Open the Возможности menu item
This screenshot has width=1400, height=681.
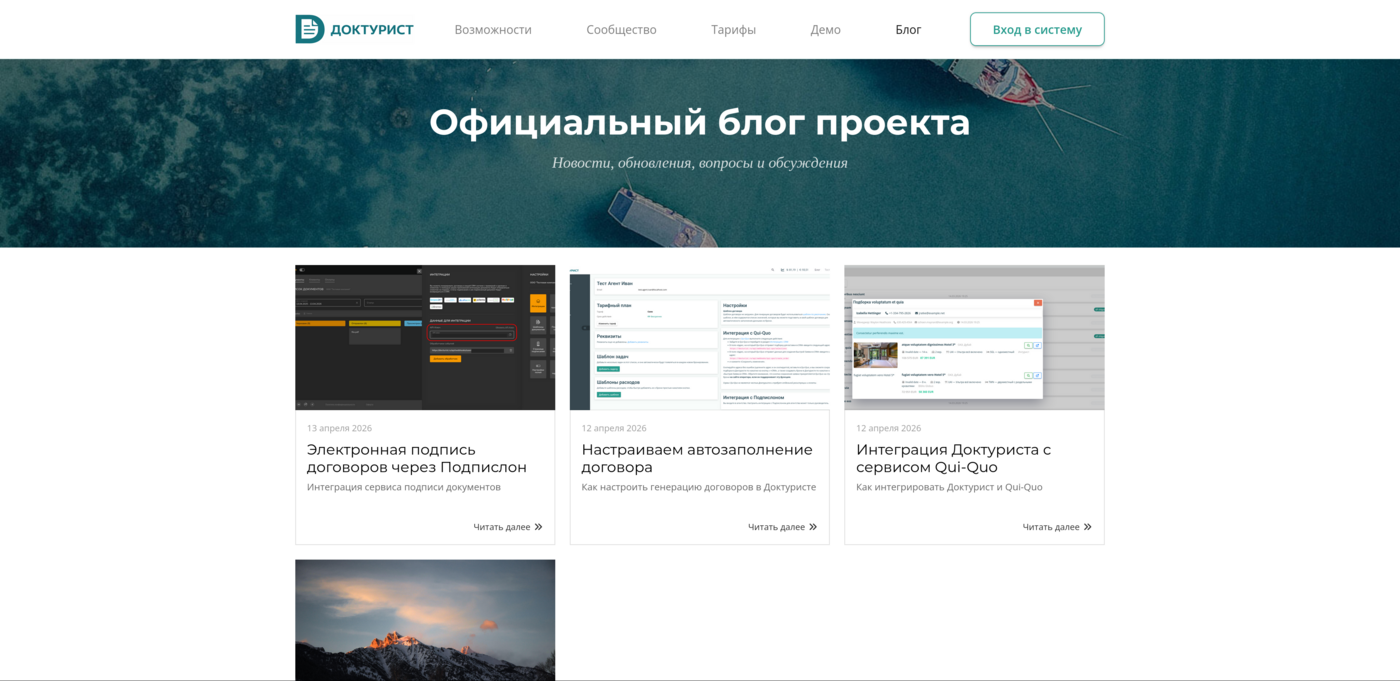point(493,30)
